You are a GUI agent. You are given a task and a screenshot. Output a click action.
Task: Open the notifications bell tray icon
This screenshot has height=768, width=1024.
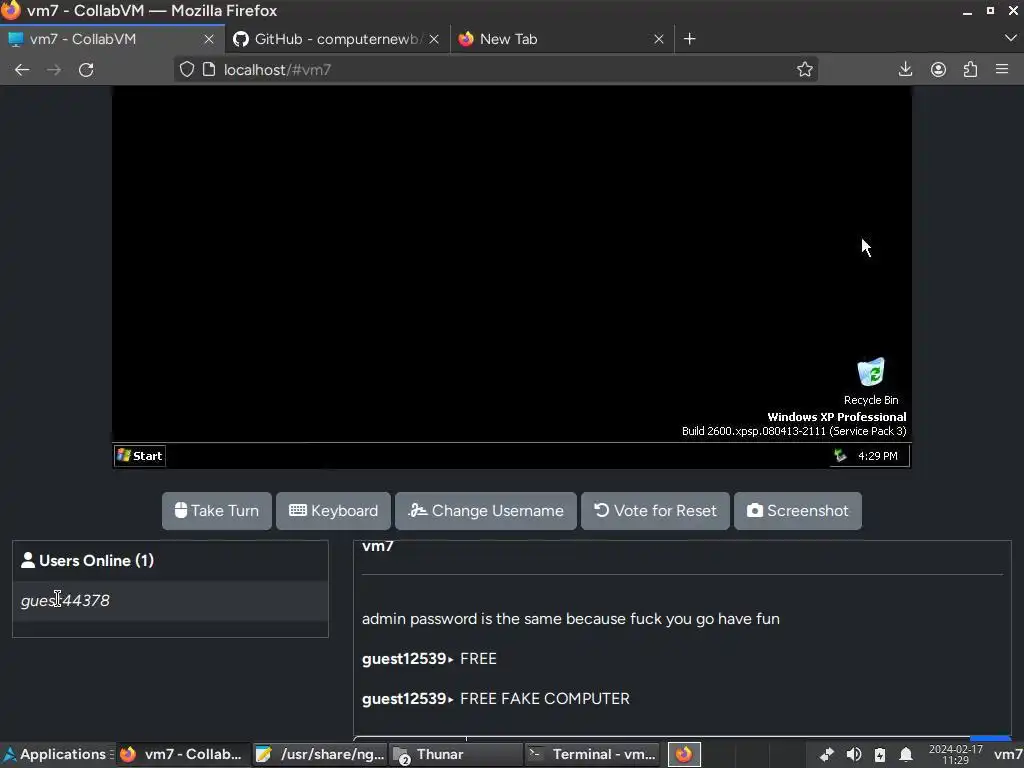(x=906, y=755)
